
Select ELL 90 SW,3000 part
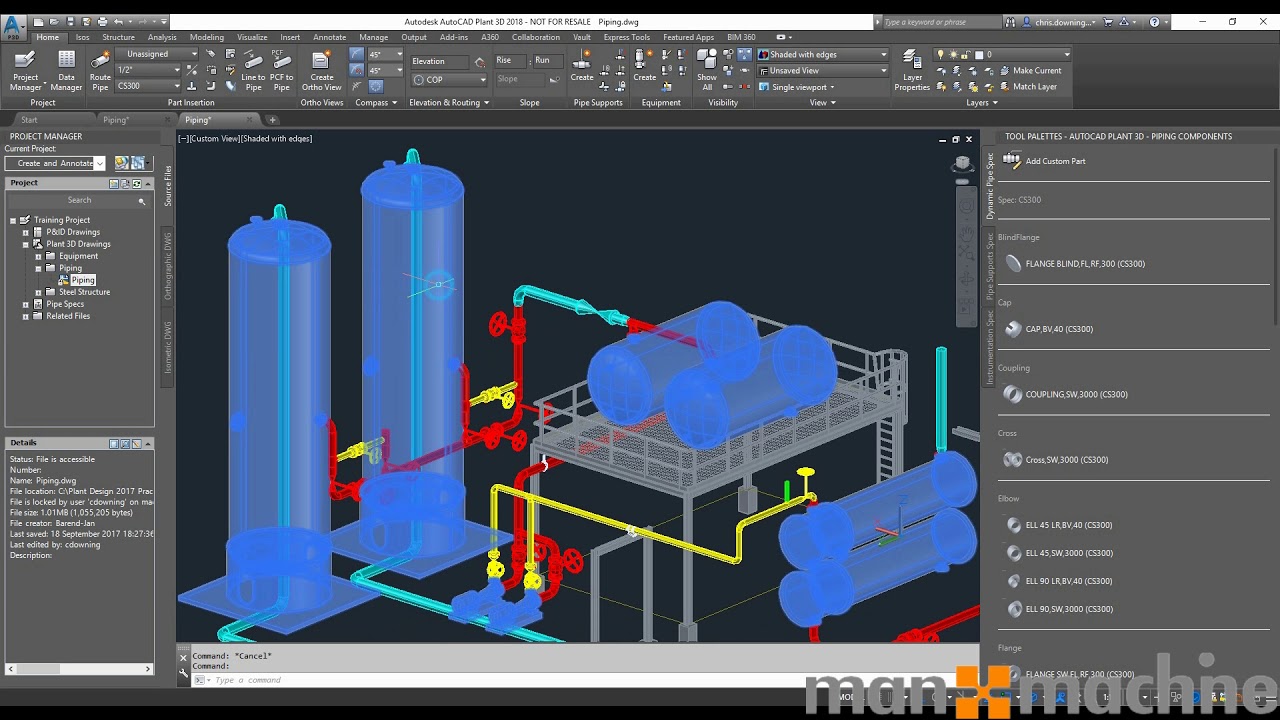[x=1060, y=609]
